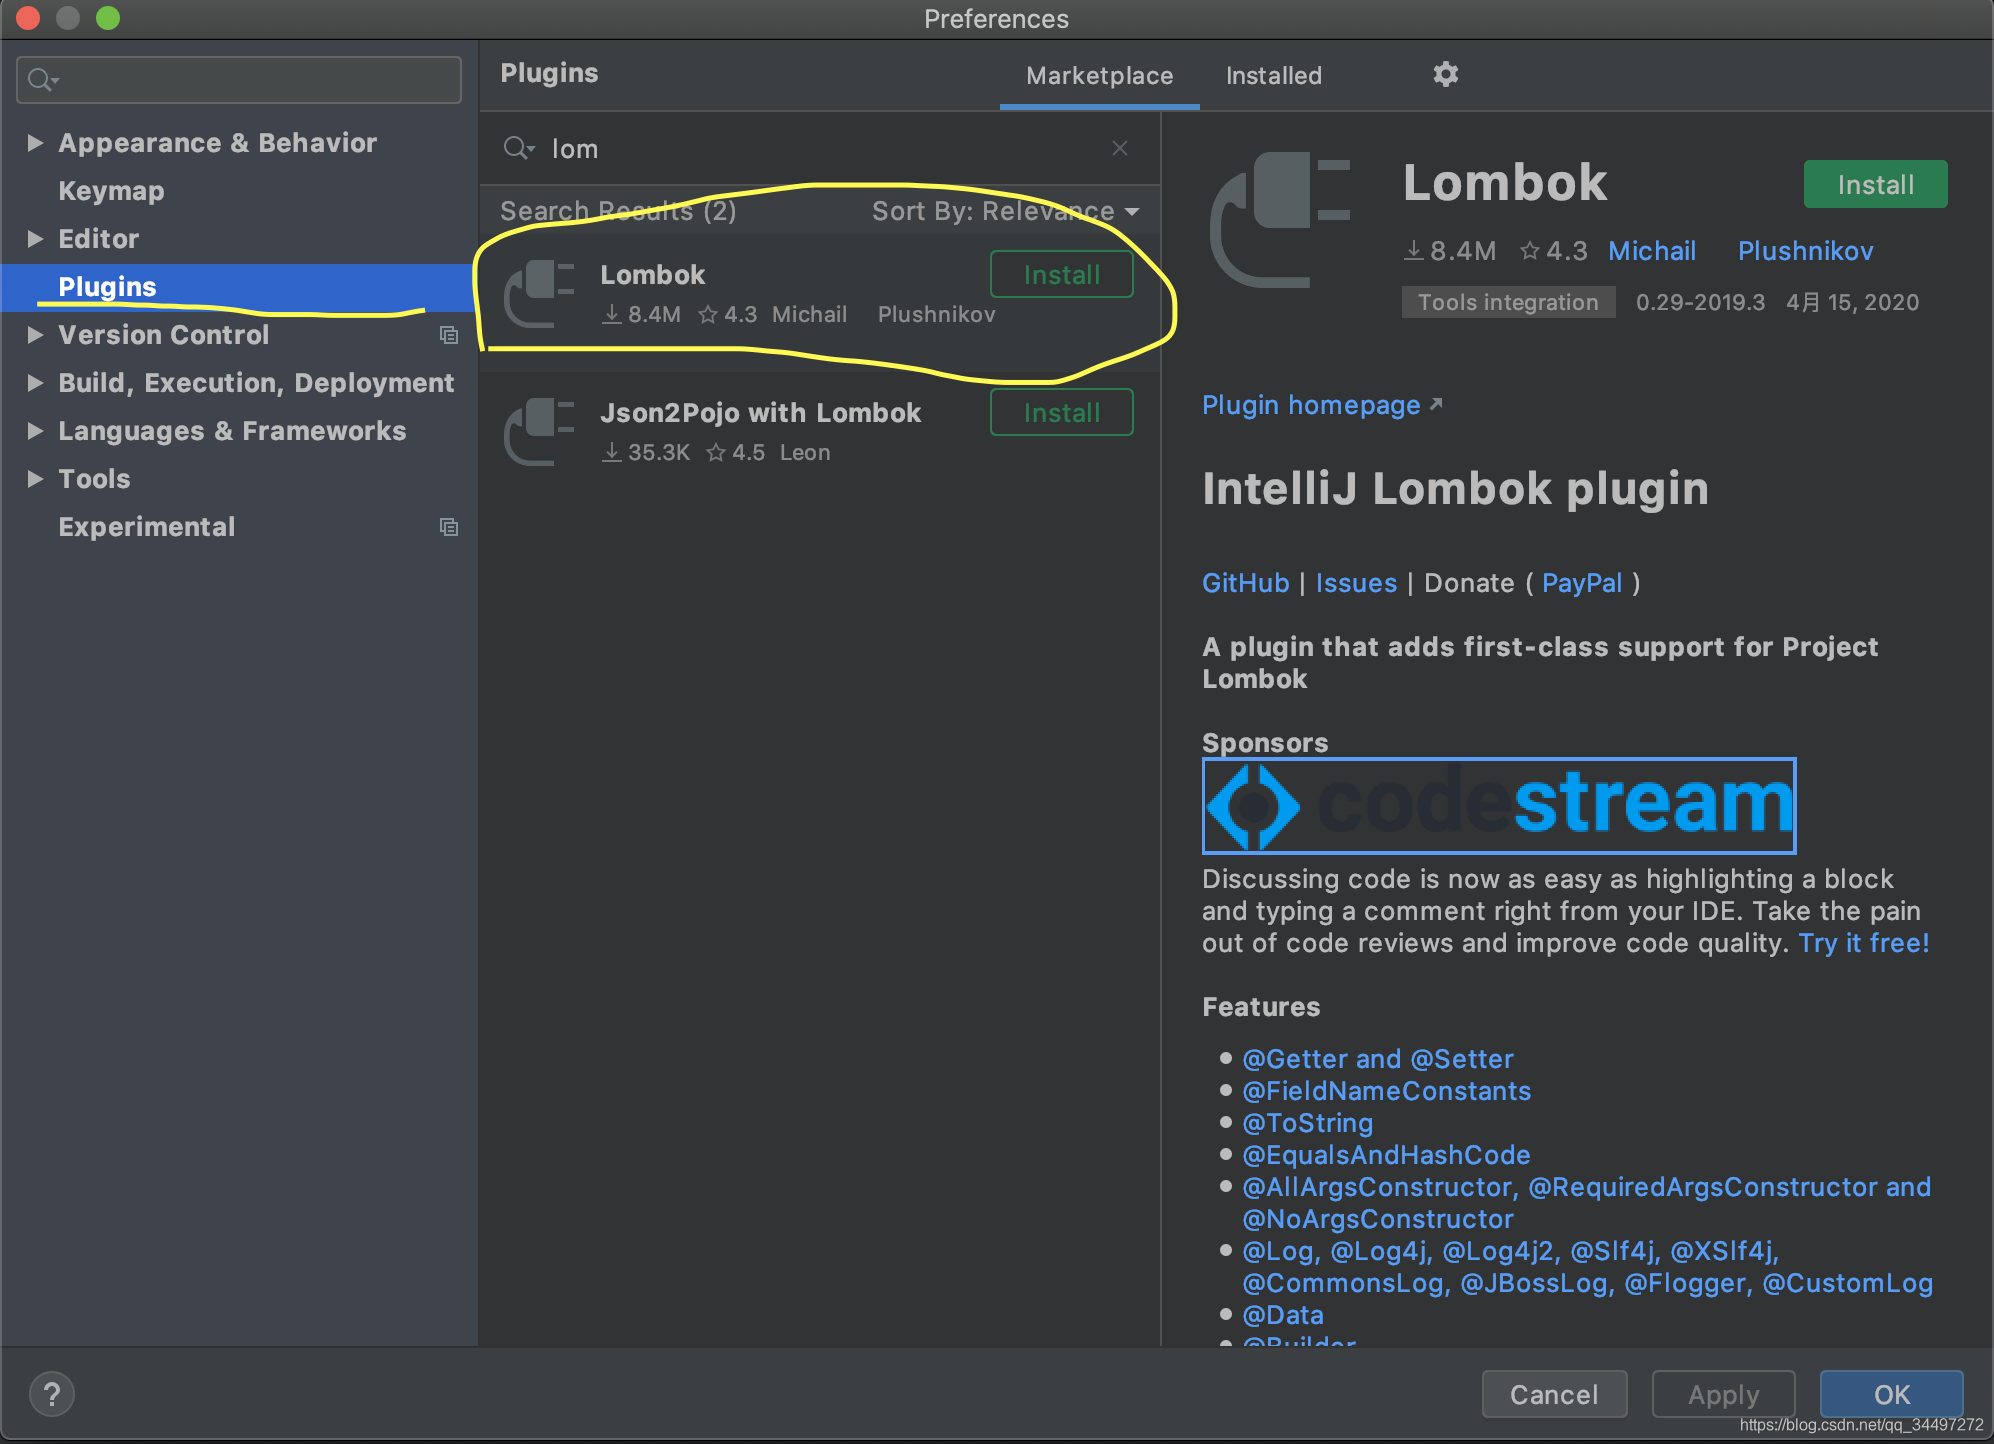Click project-level icon beside Experimental

tap(449, 527)
